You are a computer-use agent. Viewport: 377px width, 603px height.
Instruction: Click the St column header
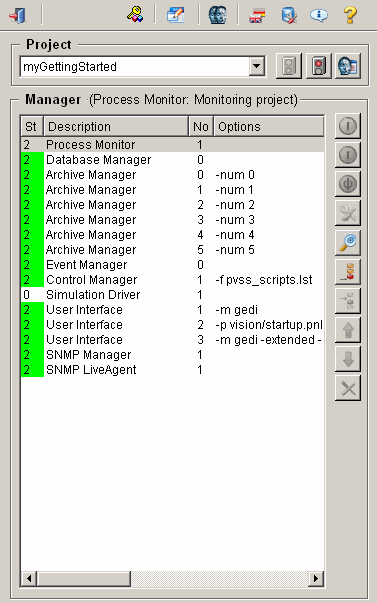[x=32, y=127]
